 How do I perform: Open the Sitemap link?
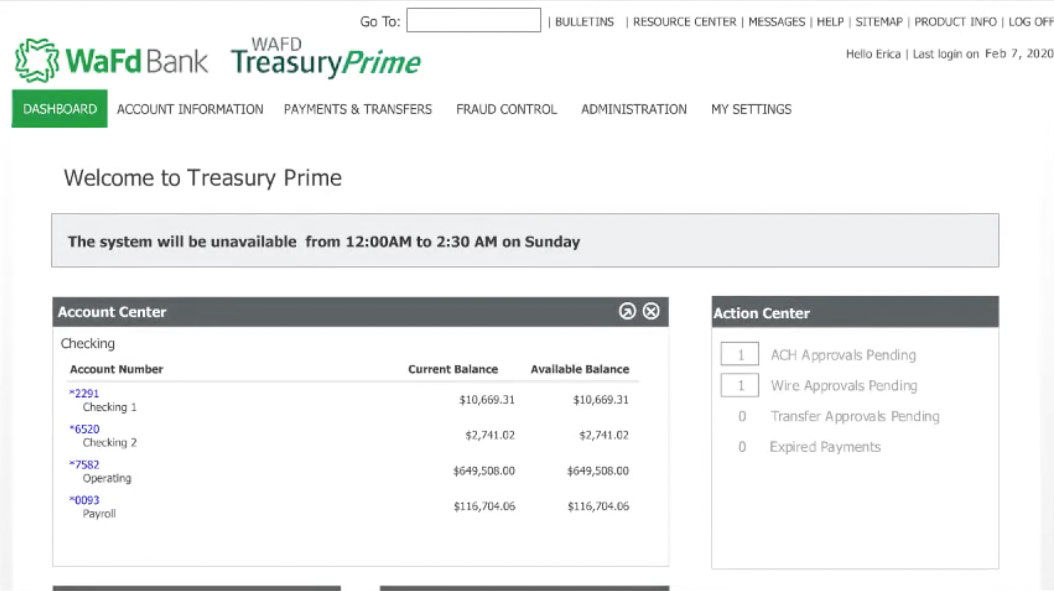tap(879, 22)
